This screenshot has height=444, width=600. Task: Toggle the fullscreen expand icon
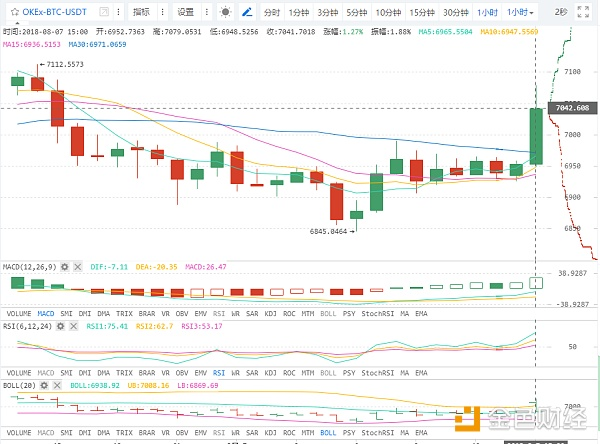tap(583, 12)
